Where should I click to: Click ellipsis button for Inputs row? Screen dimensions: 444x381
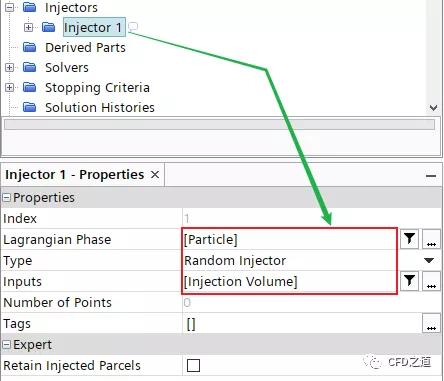pyautogui.click(x=431, y=281)
